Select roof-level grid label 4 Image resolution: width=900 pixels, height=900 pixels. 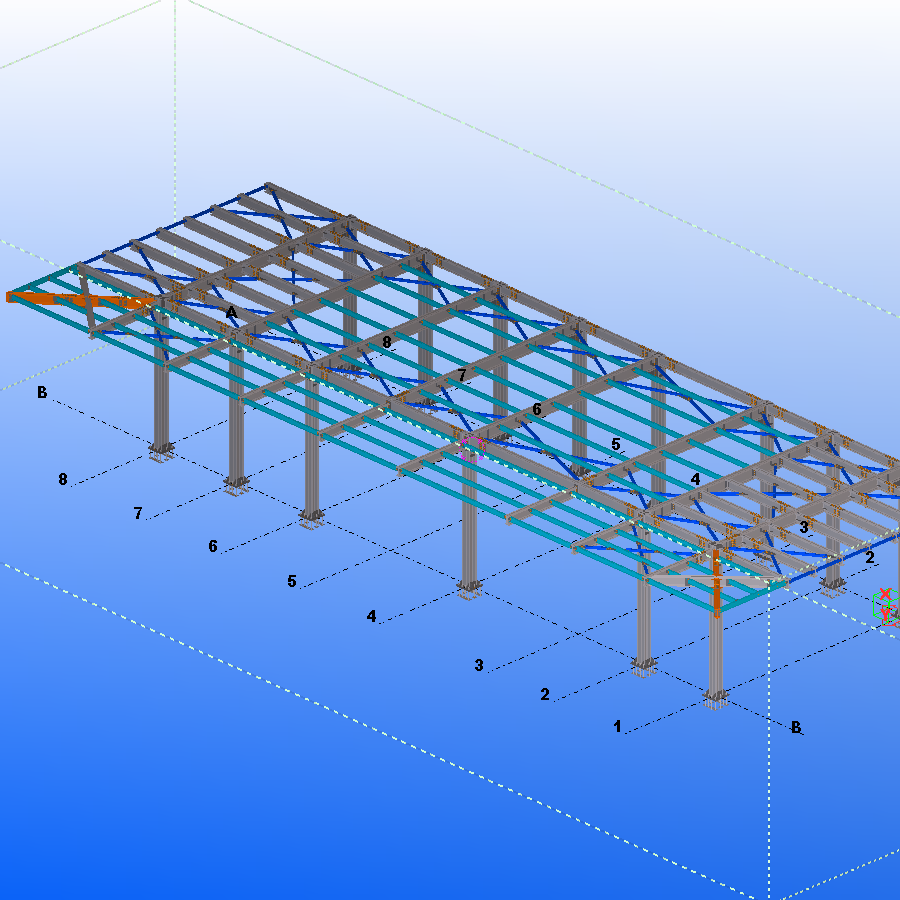click(x=695, y=480)
